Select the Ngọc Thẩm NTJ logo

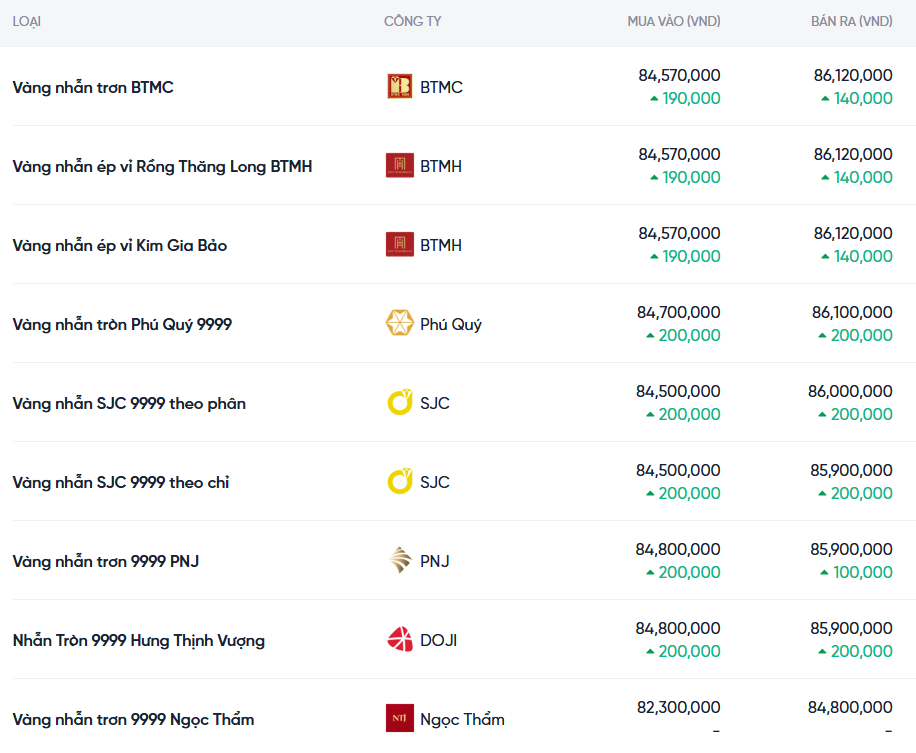point(399,718)
